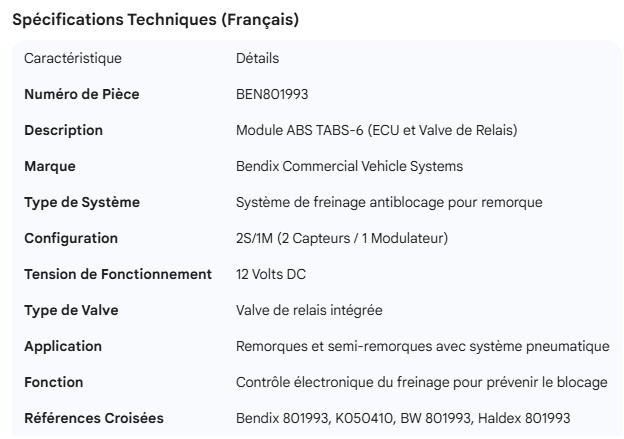The image size is (624, 439).
Task: Click the BEN801993 part number value
Action: (271, 94)
